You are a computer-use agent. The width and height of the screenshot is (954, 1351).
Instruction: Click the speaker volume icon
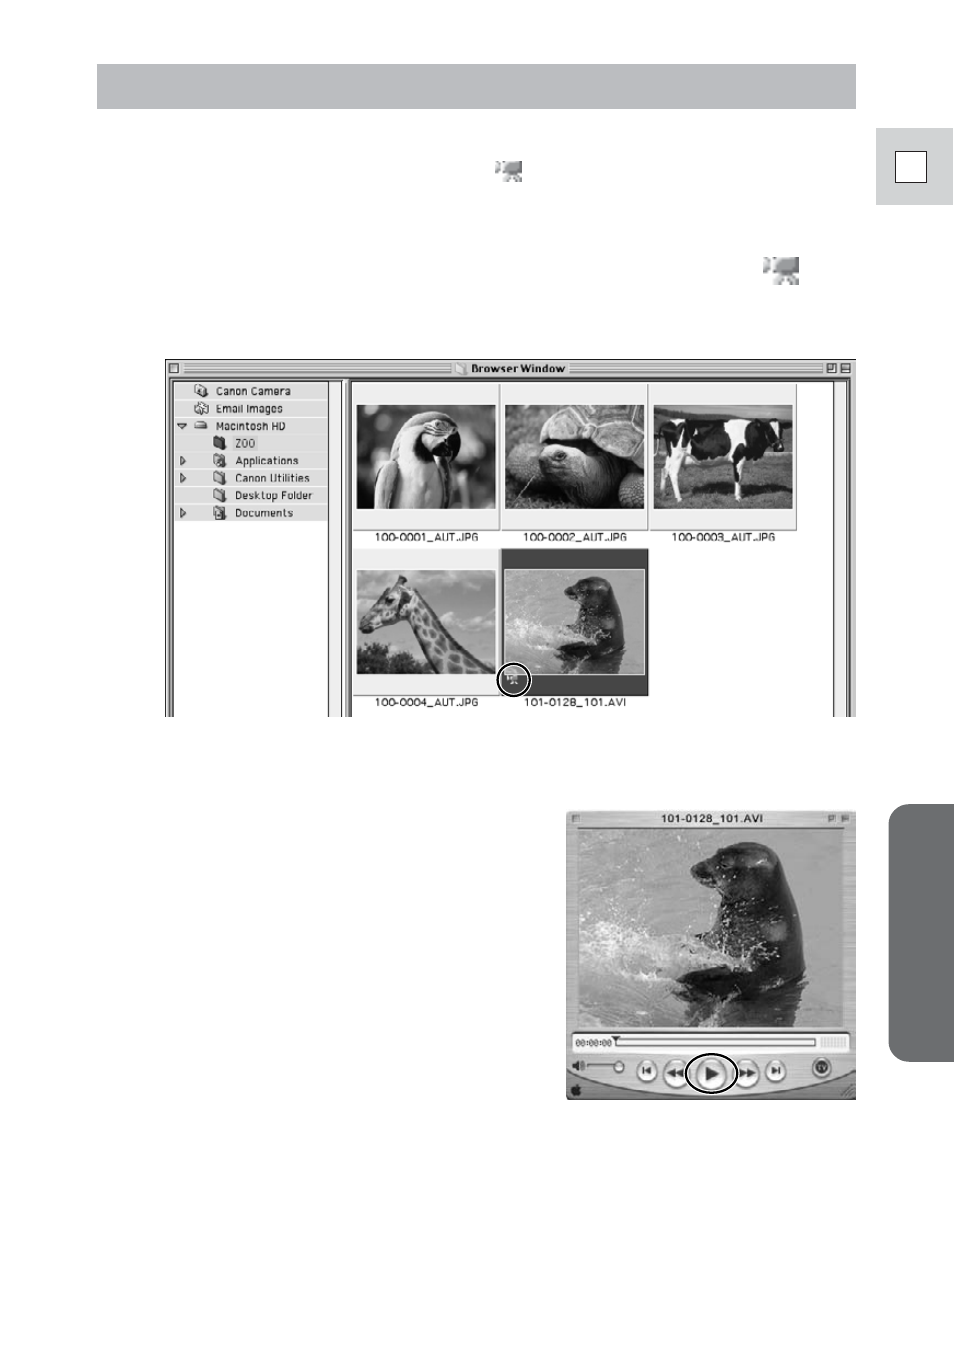pos(578,1066)
